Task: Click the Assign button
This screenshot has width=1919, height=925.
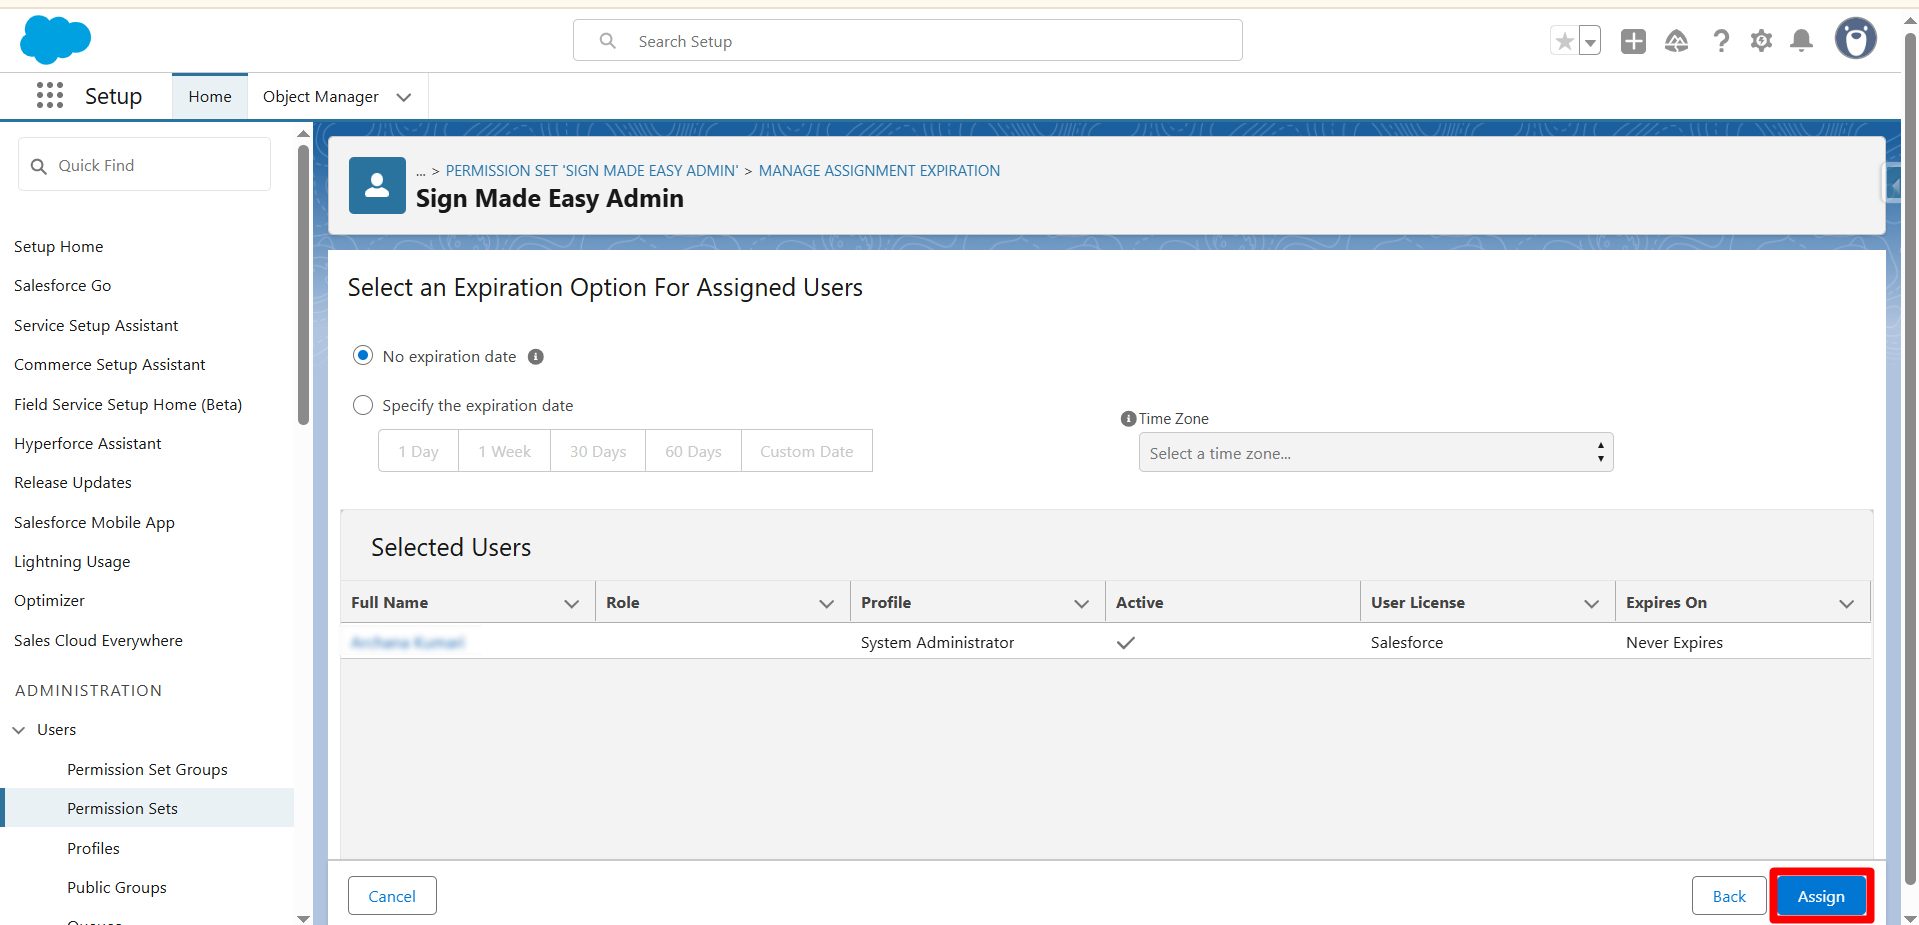Action: 1821,896
